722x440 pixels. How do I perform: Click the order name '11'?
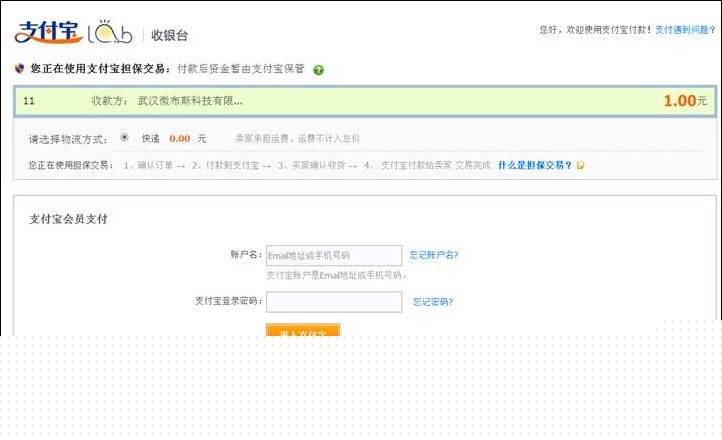pos(29,101)
